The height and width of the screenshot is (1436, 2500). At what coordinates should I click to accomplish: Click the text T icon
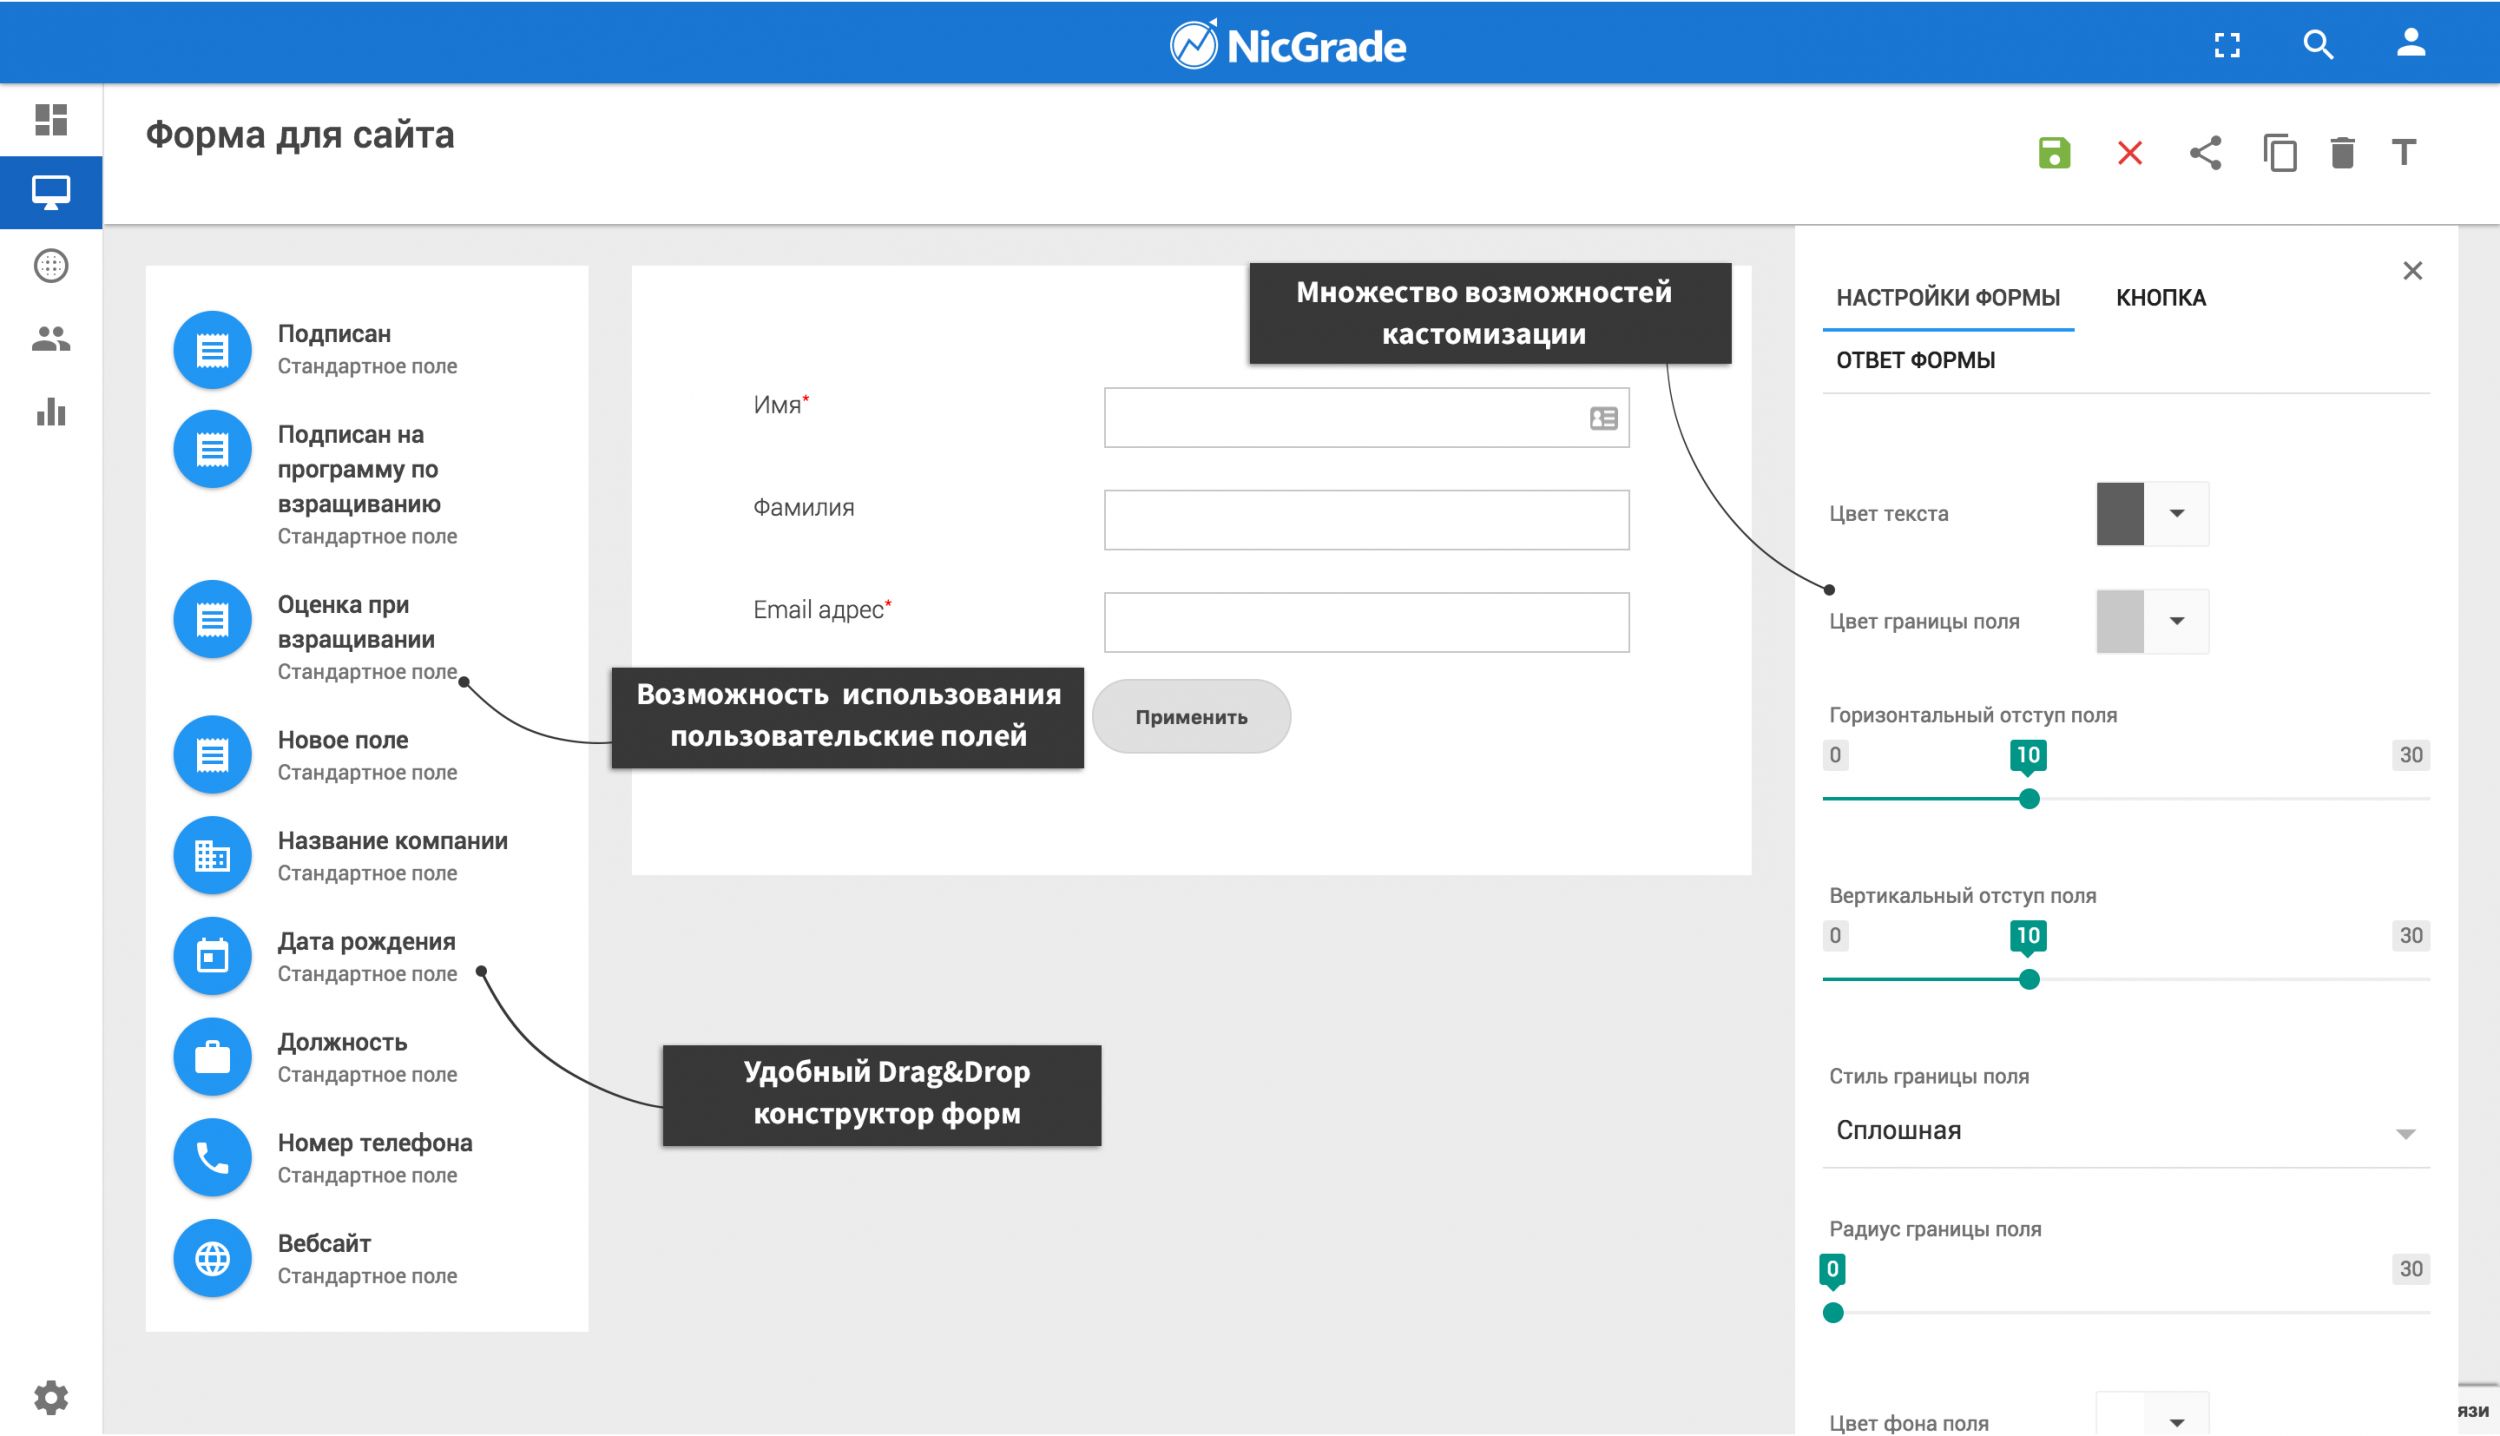pyautogui.click(x=2404, y=153)
